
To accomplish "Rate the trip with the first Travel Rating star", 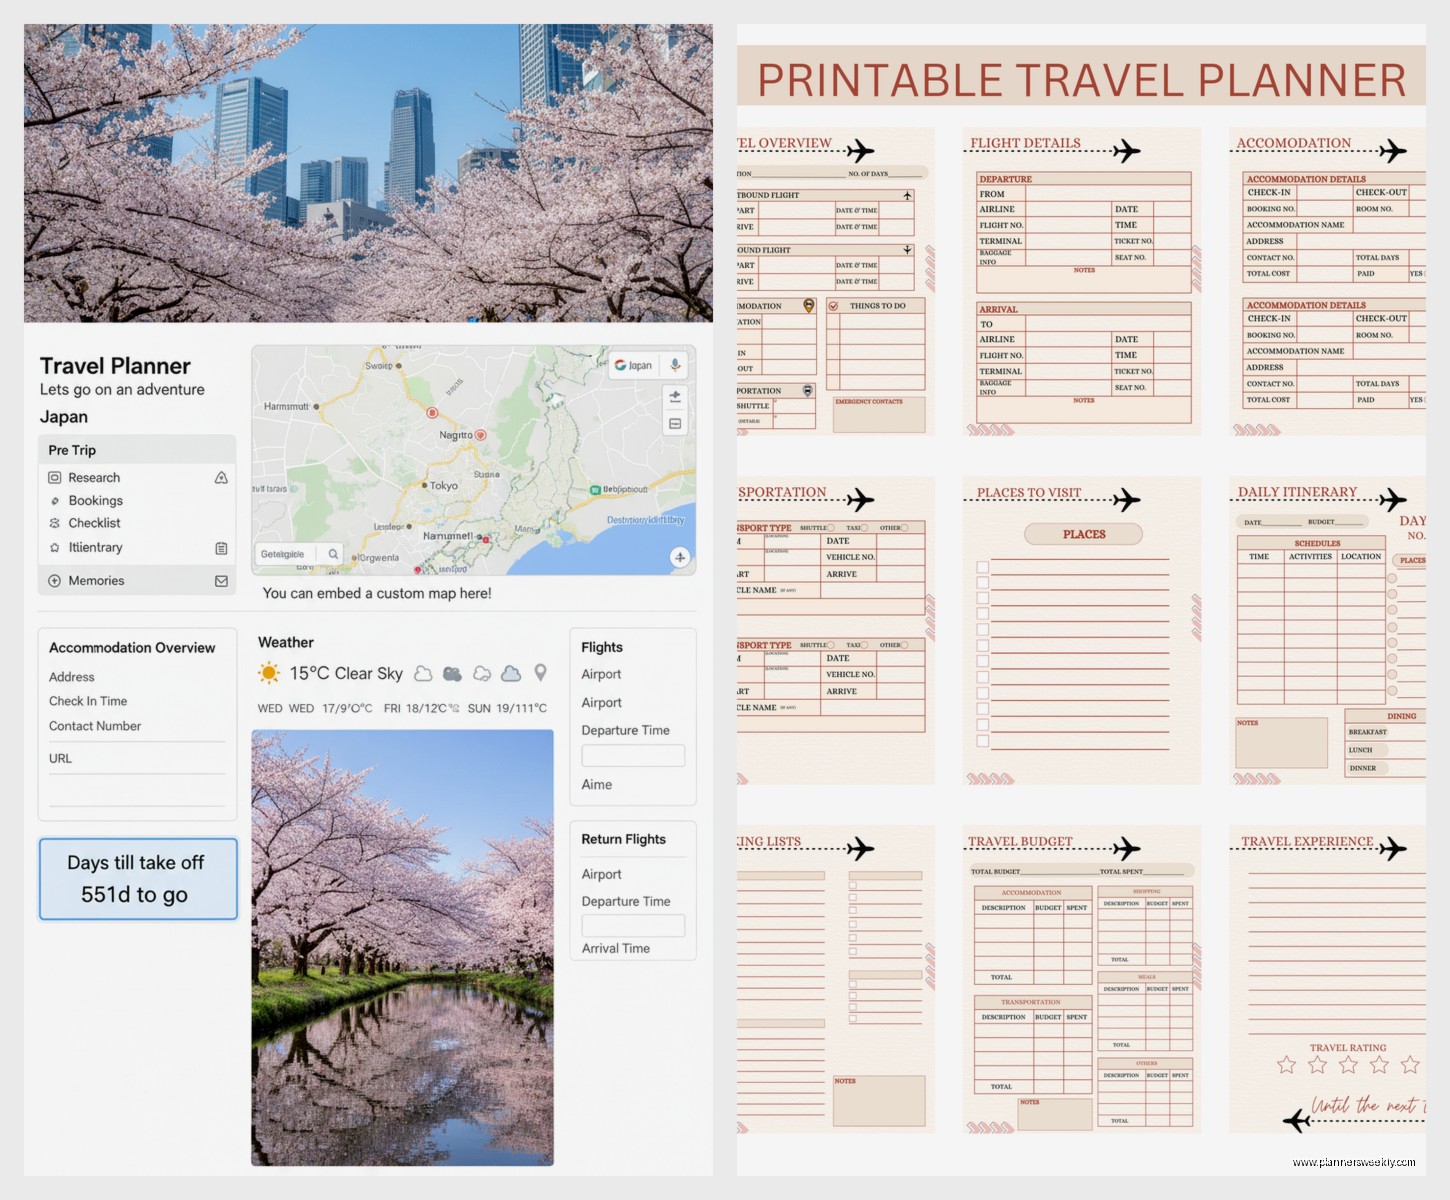I will click(1285, 1065).
